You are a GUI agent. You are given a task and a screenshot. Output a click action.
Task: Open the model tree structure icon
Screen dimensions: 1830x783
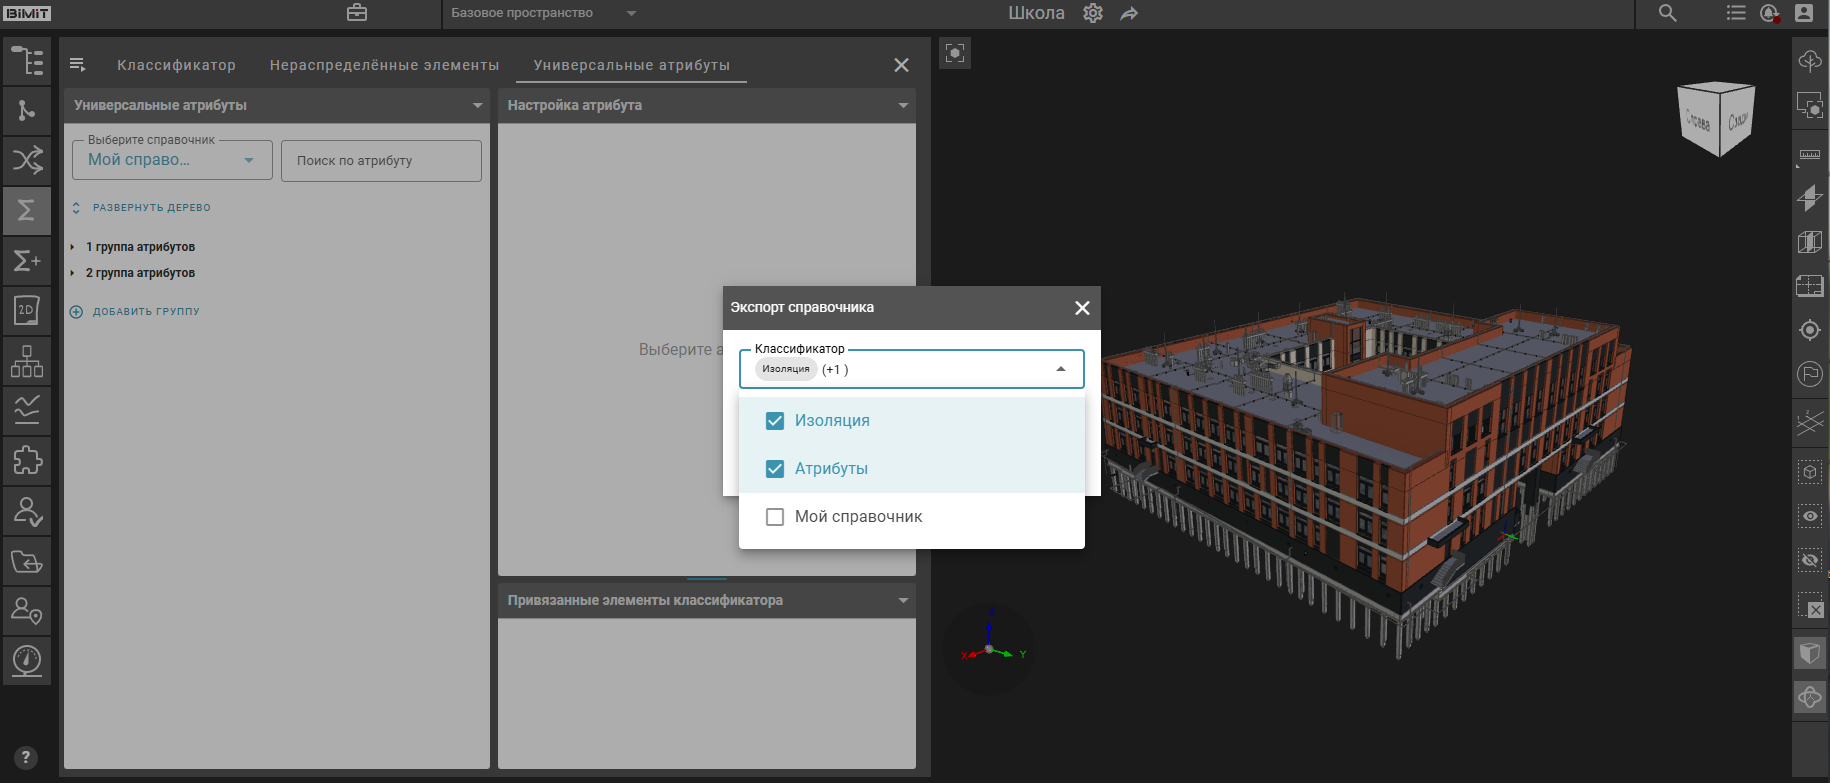[27, 61]
